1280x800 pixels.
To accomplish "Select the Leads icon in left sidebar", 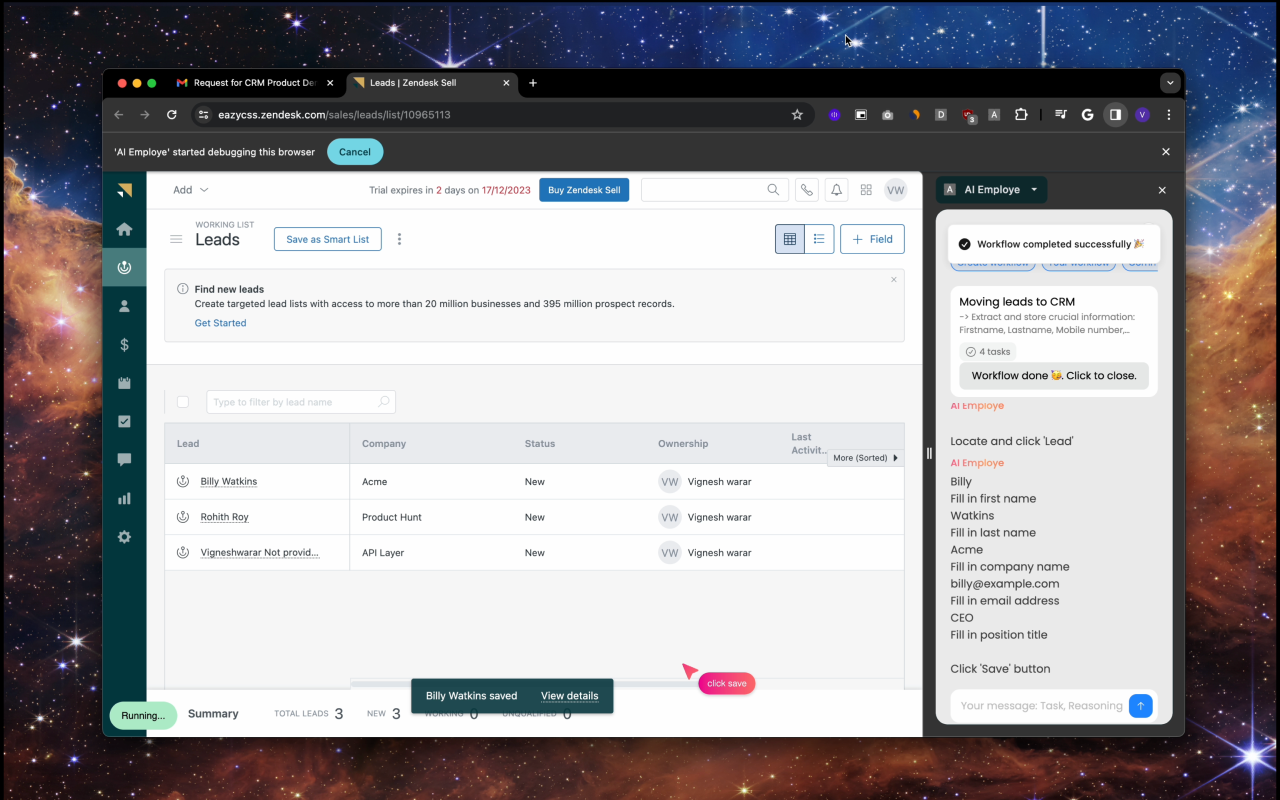I will (x=124, y=267).
